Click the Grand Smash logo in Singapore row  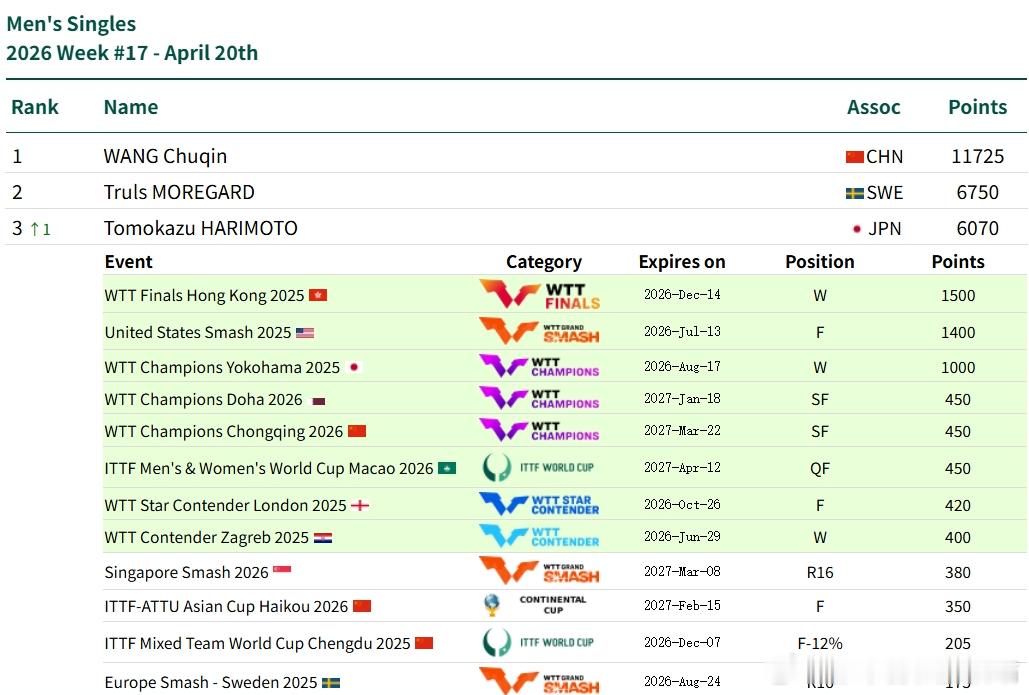[x=539, y=570]
